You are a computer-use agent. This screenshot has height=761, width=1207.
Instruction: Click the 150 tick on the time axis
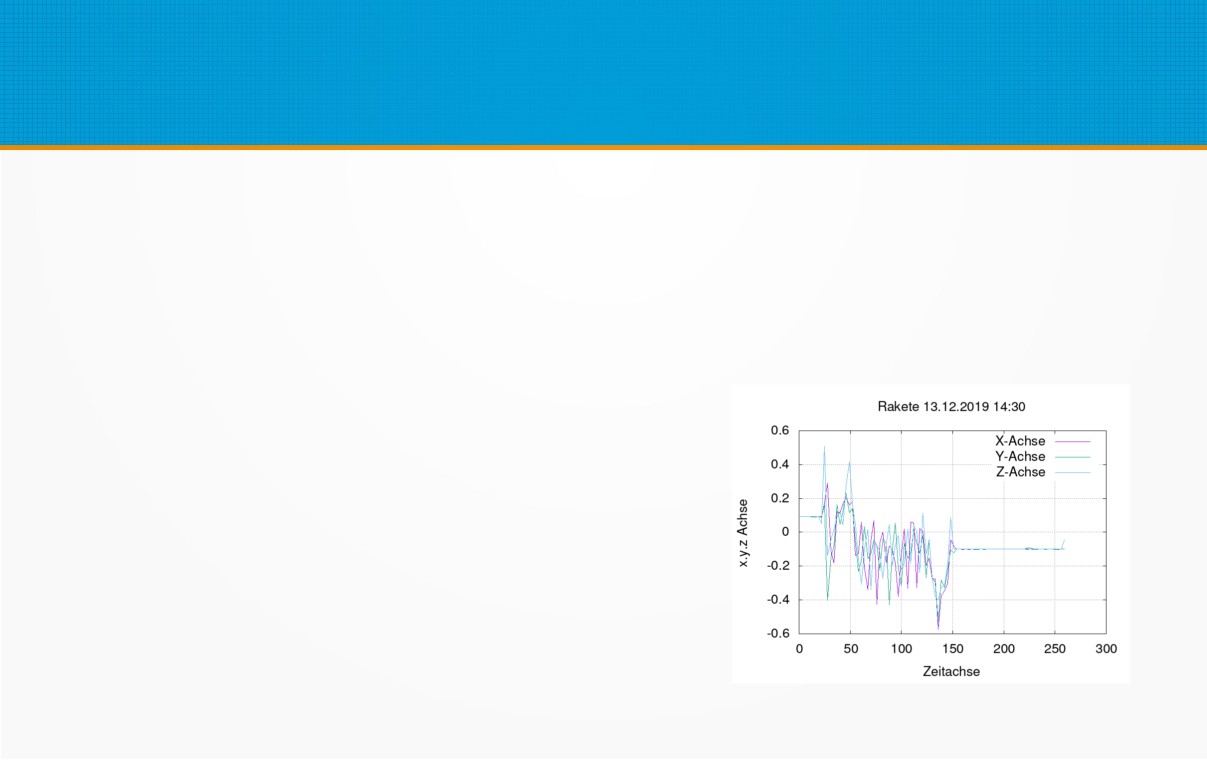(952, 649)
